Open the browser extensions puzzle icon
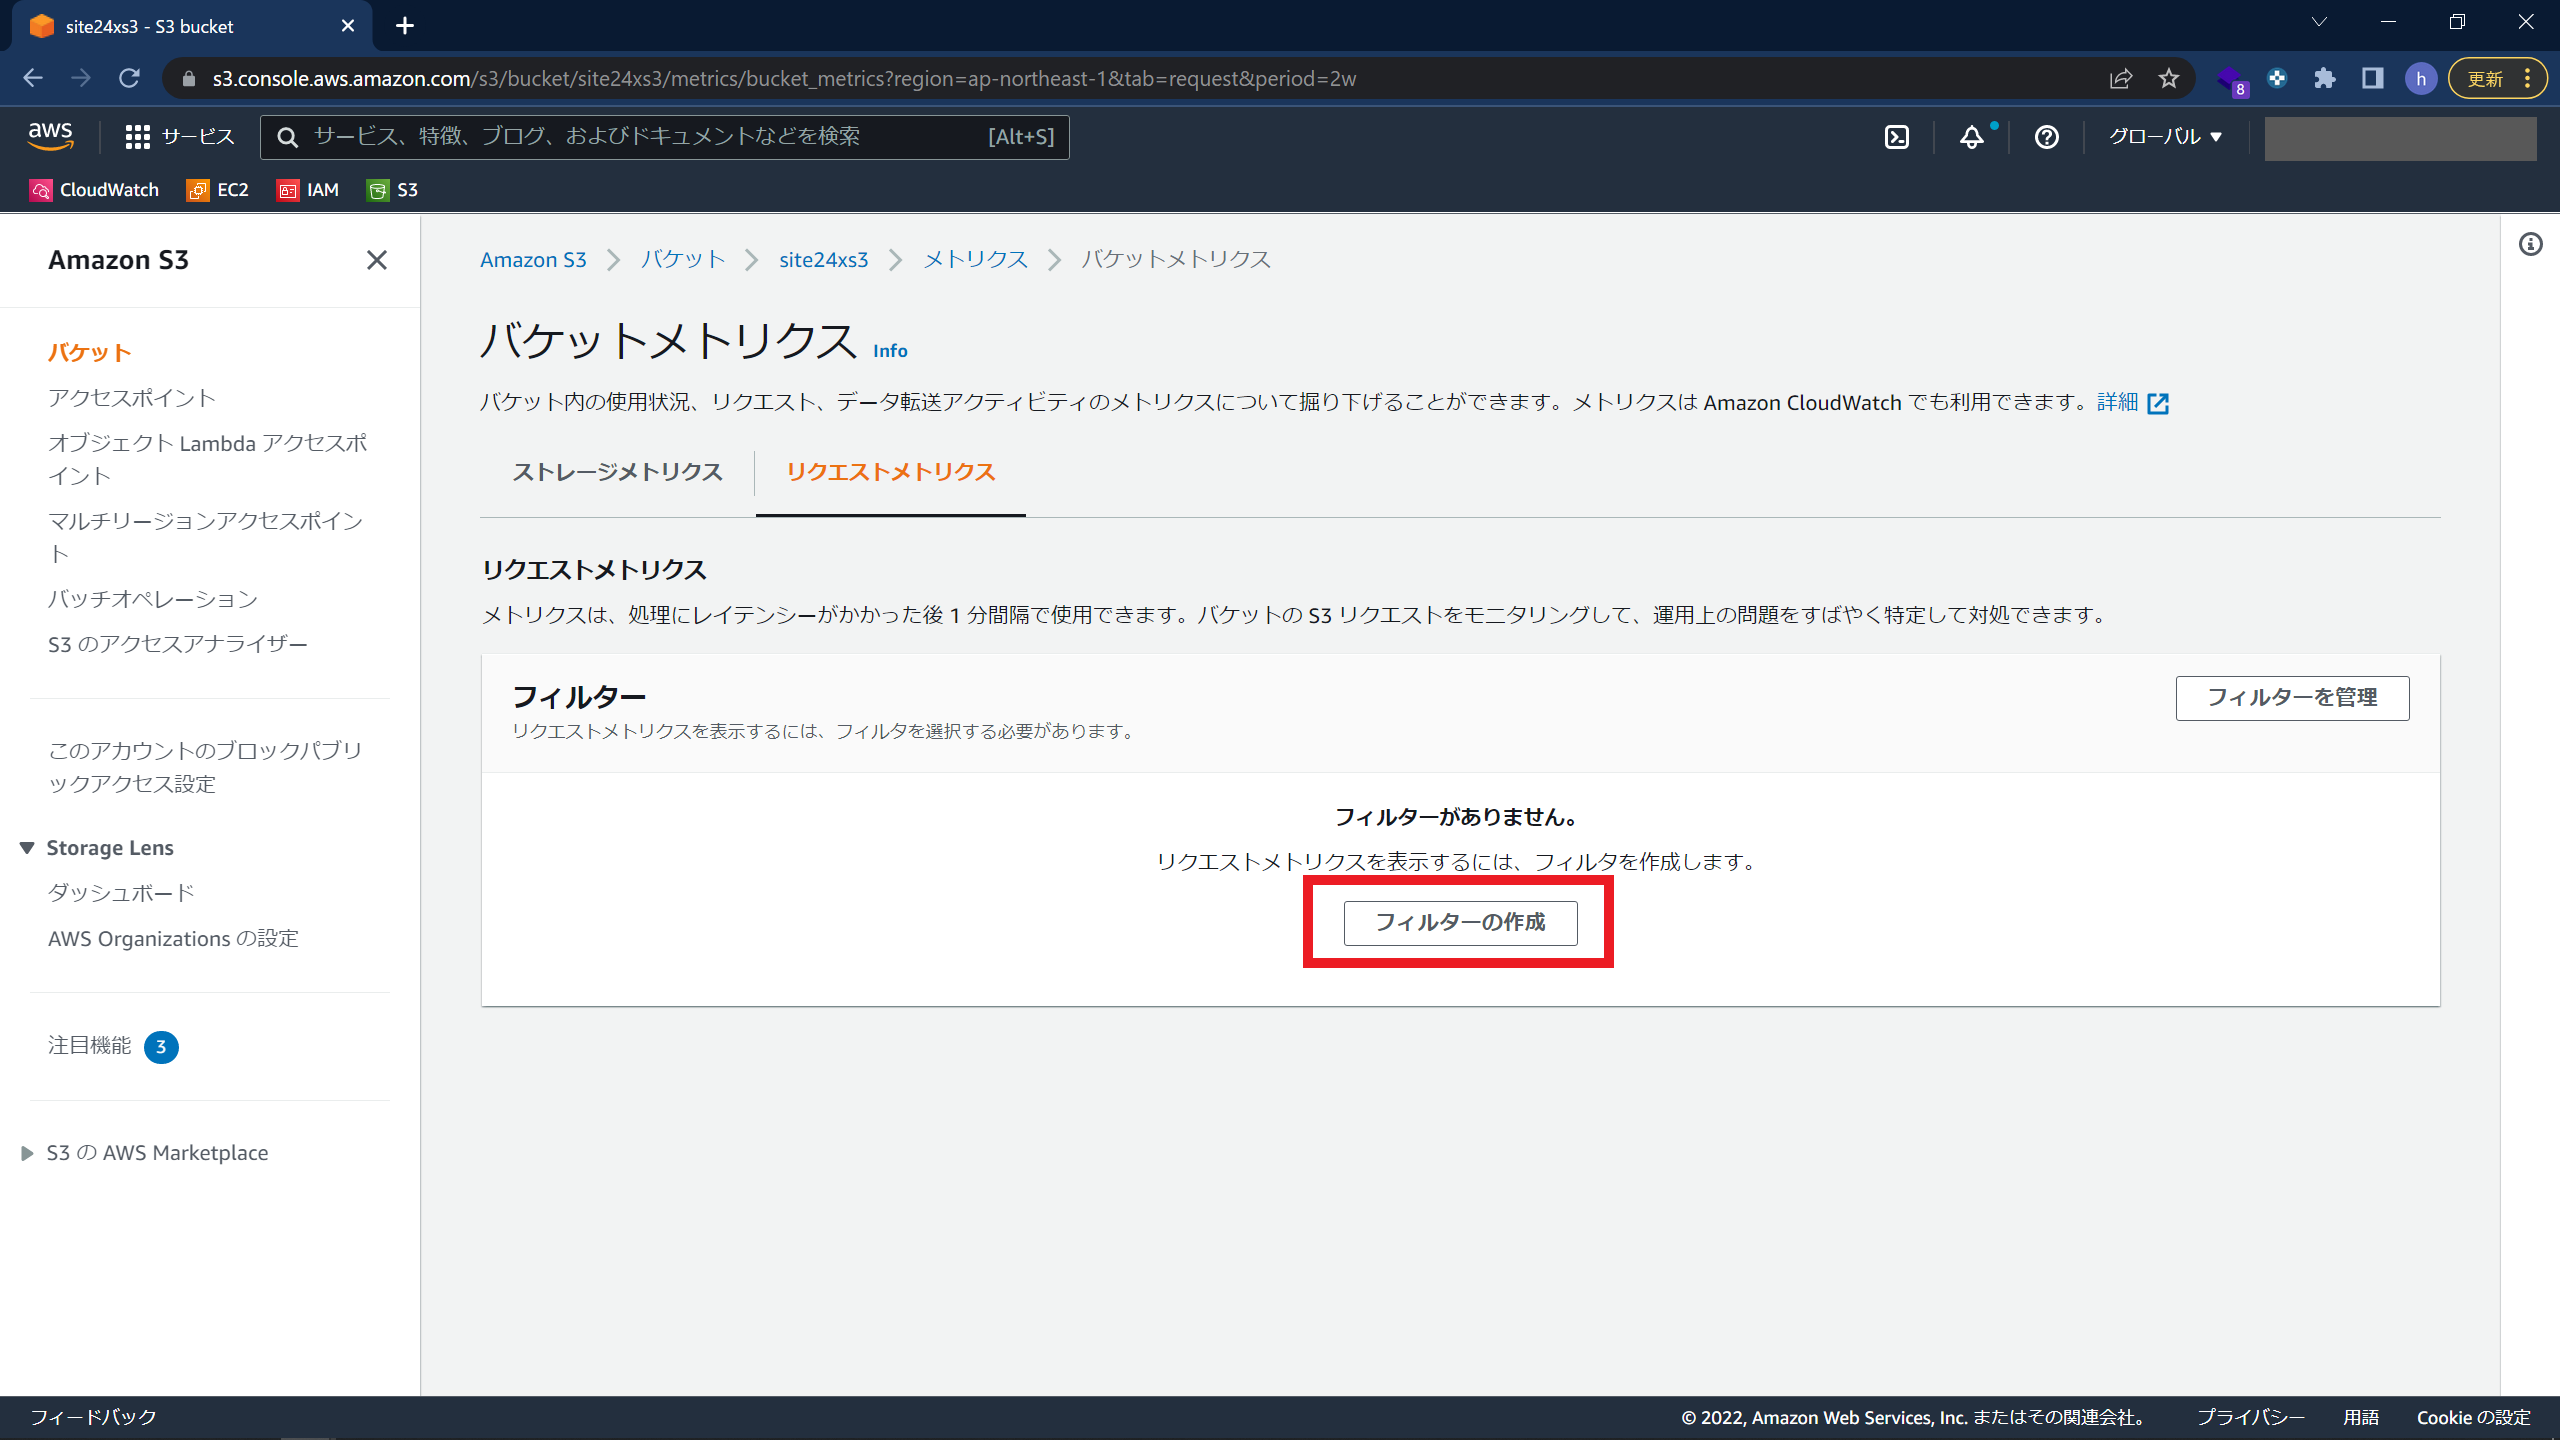Image resolution: width=2560 pixels, height=1440 pixels. pos(2325,78)
